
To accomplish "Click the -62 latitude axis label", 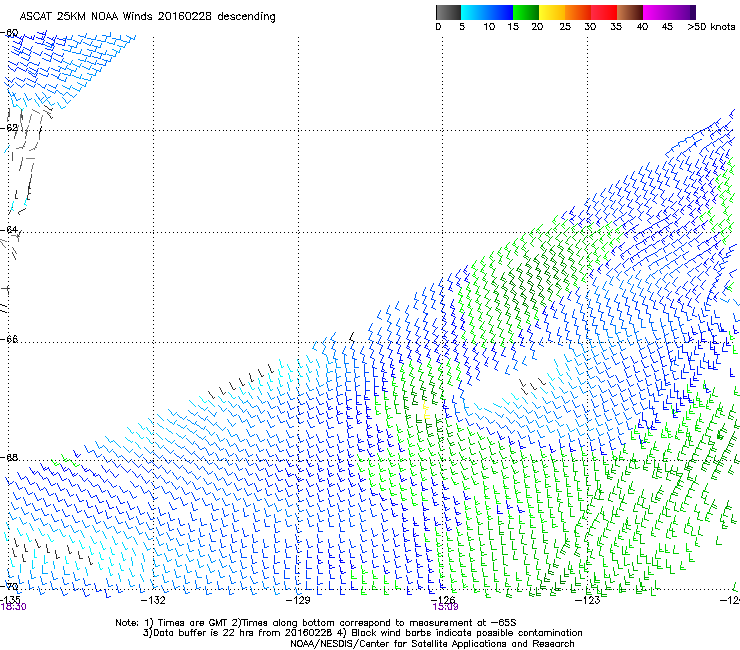I will [9, 128].
